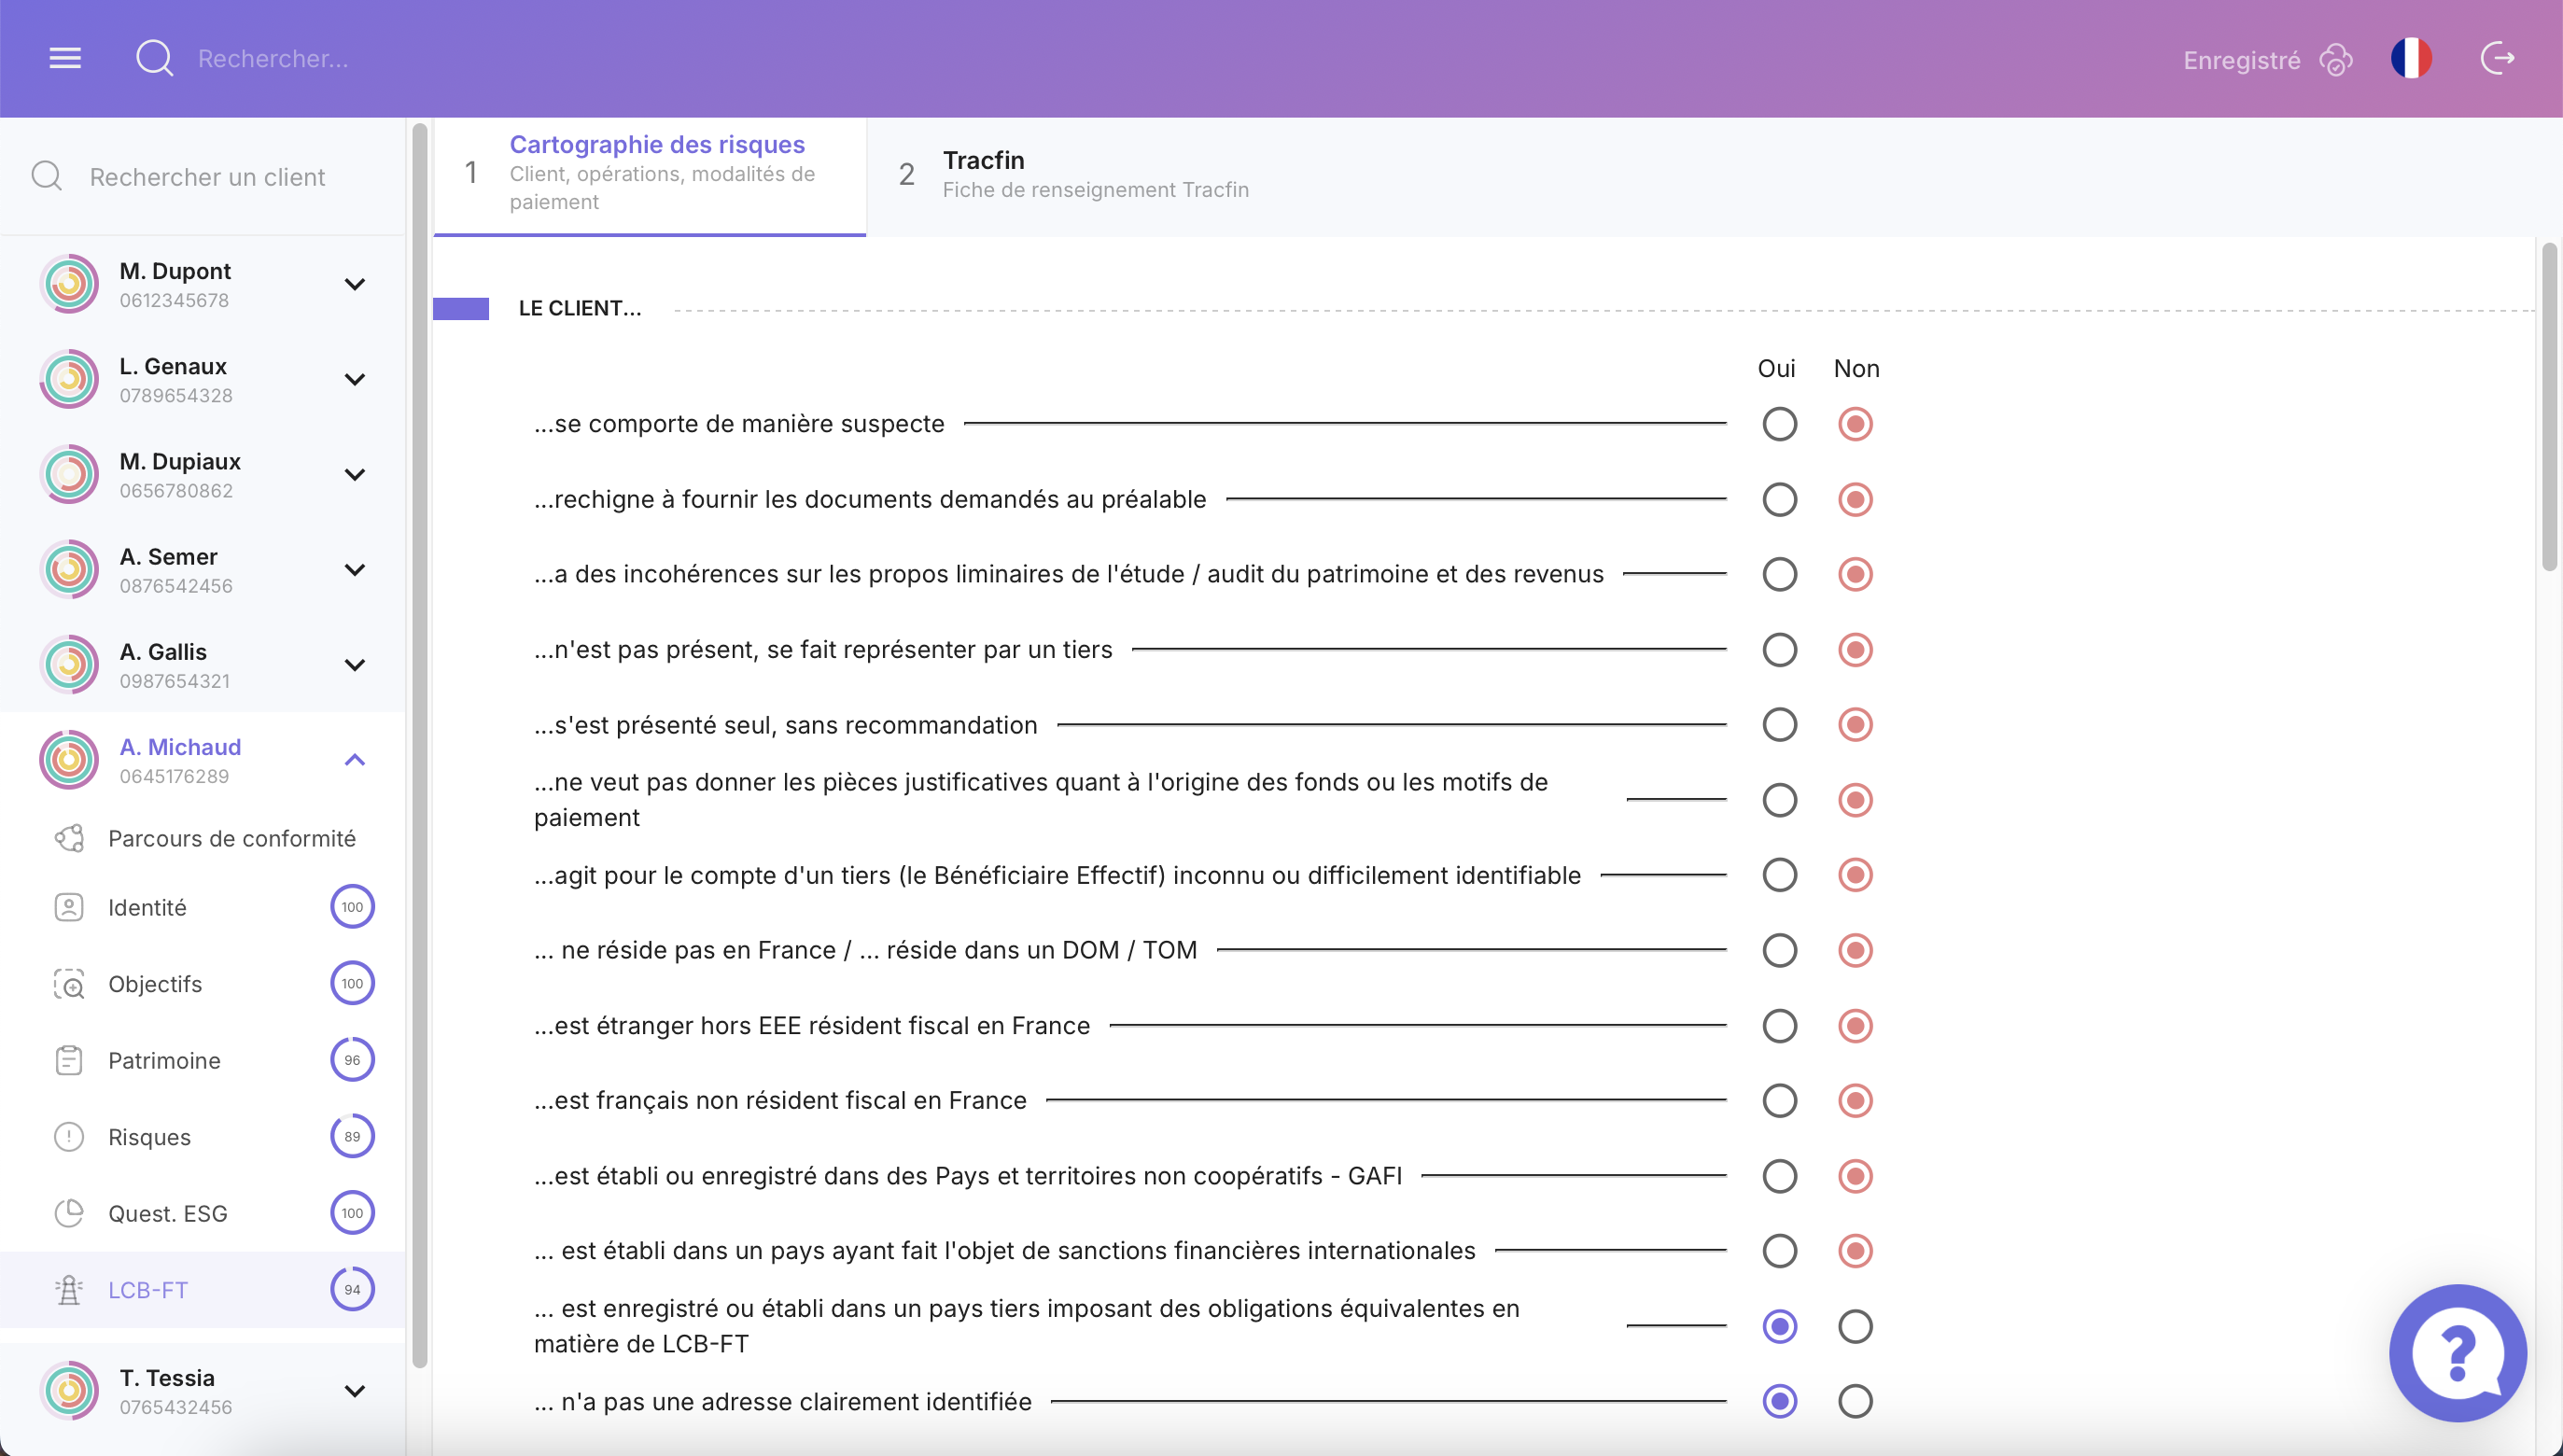Select Oui for "se comporte de manière suspecte"
Image resolution: width=2563 pixels, height=1456 pixels.
[x=1779, y=424]
